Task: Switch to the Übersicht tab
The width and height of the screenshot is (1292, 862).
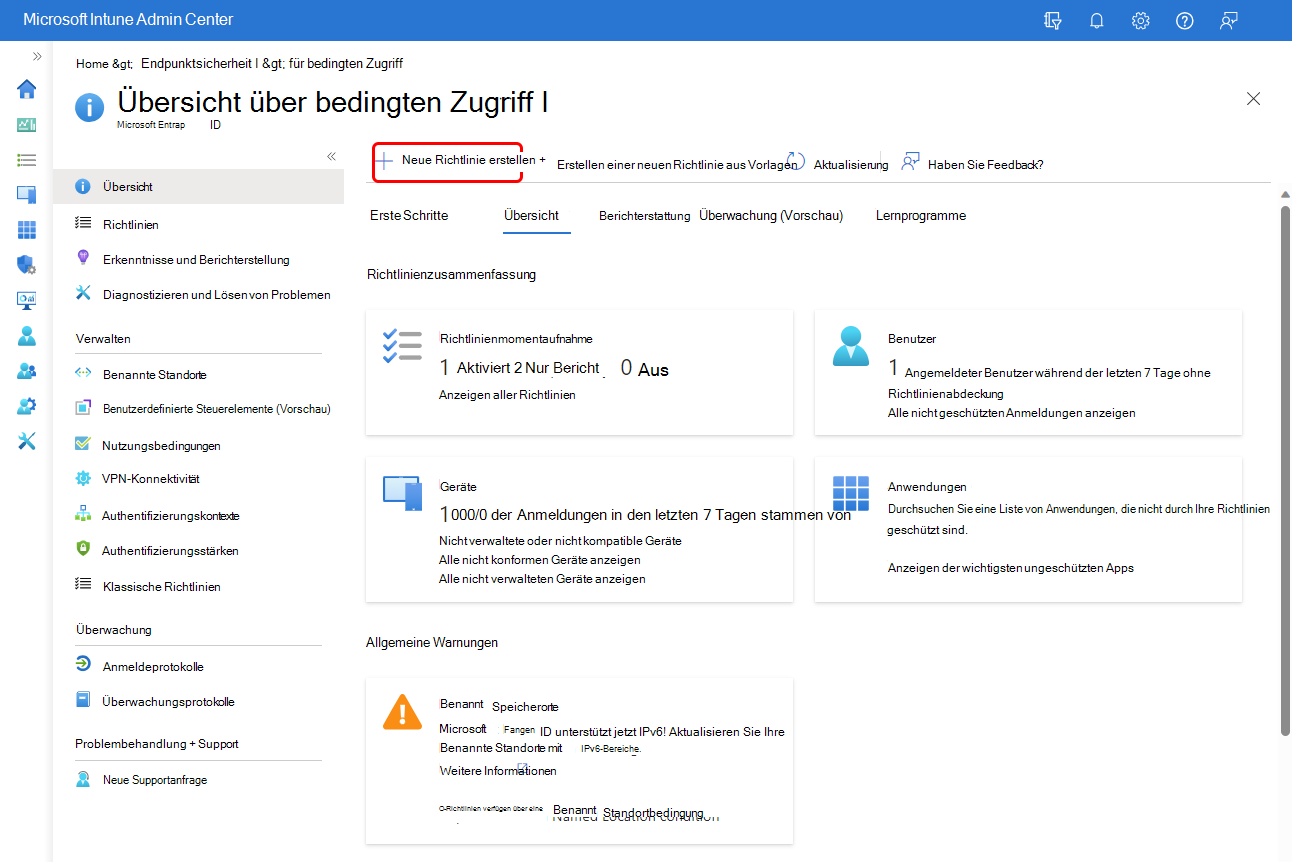Action: (x=531, y=215)
